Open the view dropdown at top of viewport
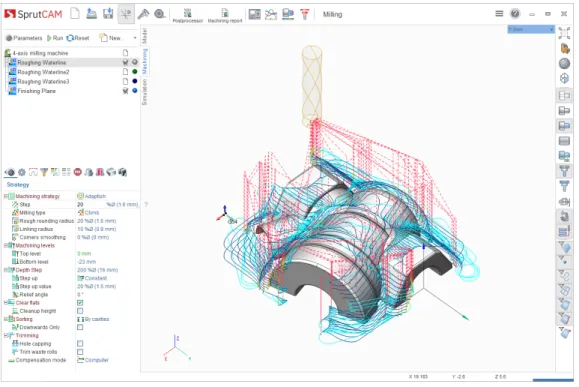 coord(531,29)
